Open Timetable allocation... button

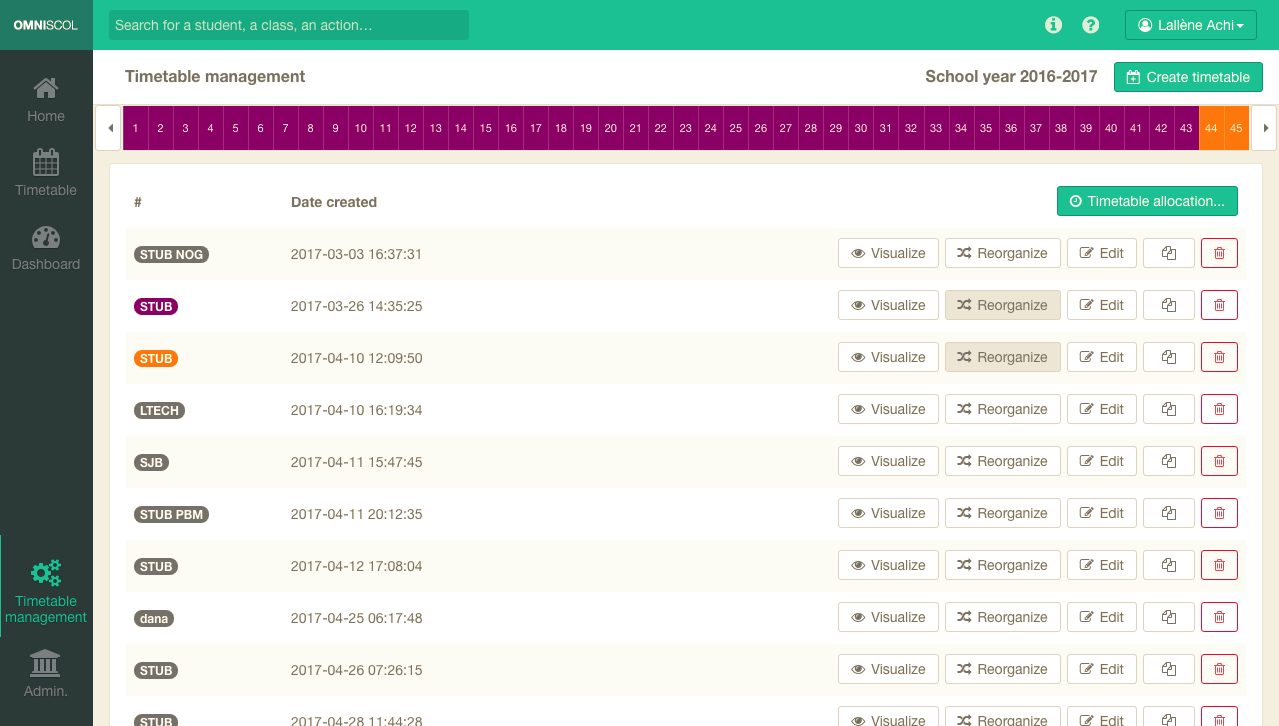[1146, 201]
